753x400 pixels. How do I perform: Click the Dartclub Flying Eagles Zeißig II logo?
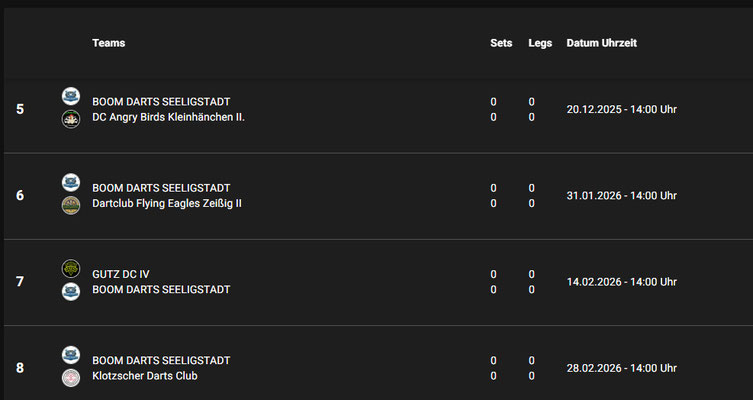(71, 205)
